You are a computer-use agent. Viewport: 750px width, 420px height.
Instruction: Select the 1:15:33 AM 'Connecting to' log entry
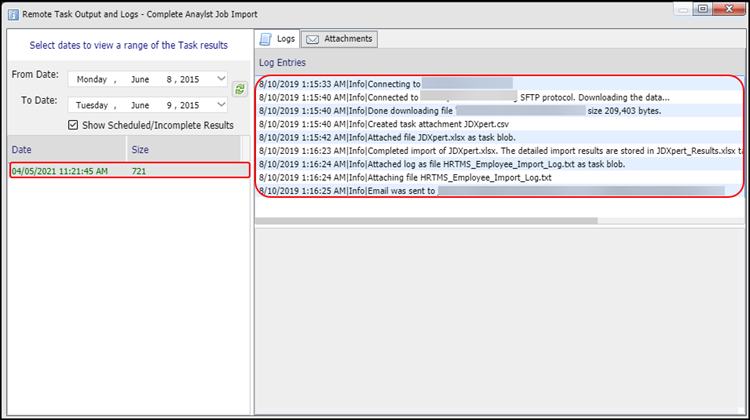tap(499, 84)
